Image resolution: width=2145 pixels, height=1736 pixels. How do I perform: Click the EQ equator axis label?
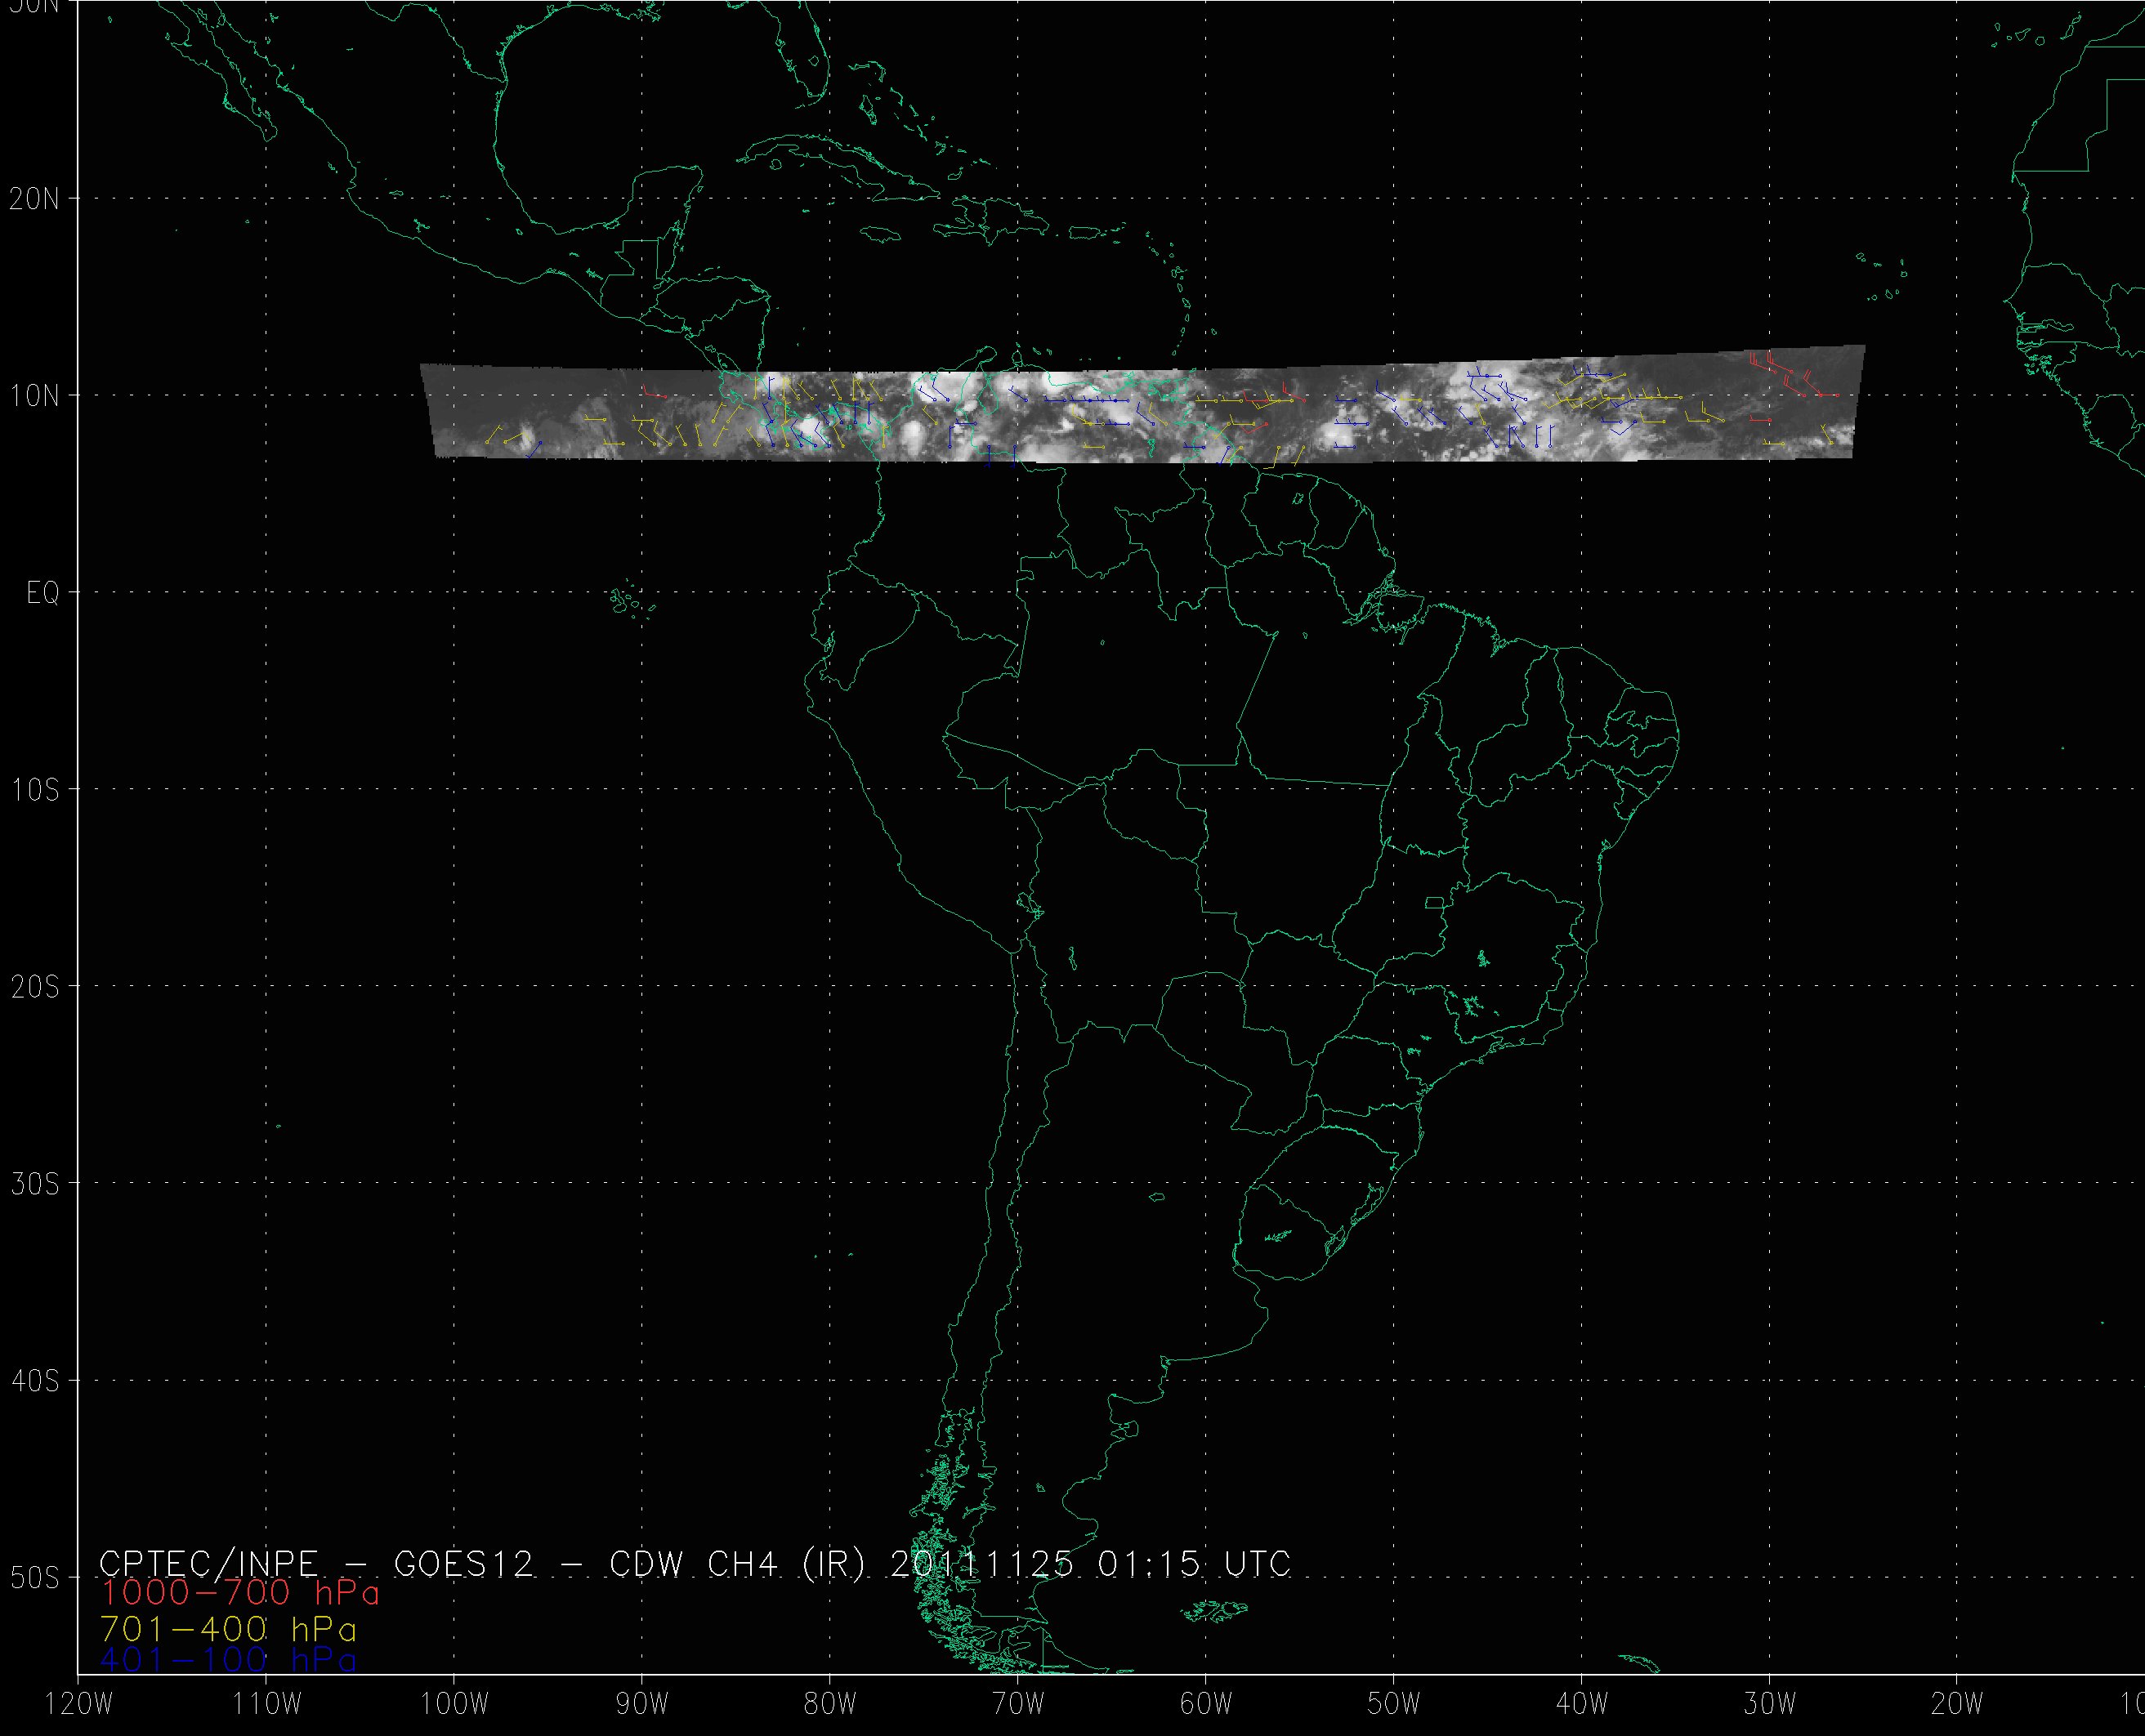pos(43,593)
